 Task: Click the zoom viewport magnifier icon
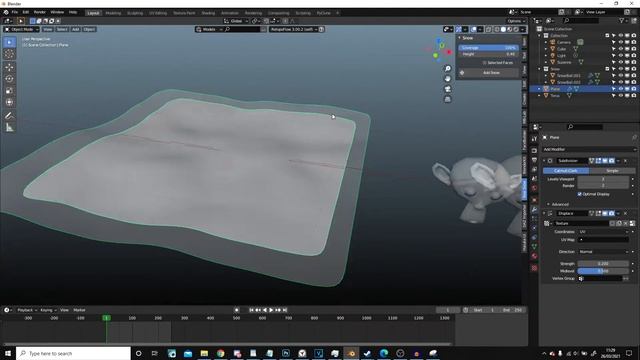coord(448,69)
